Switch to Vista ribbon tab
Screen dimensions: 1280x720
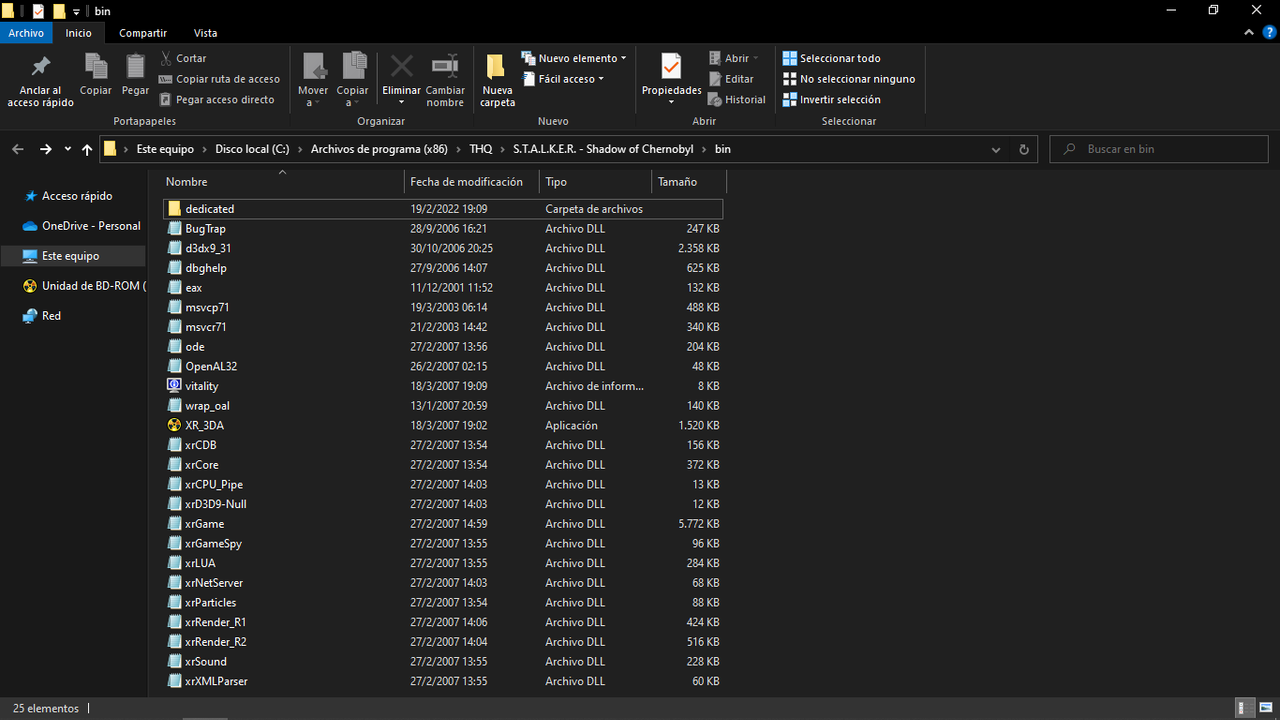(x=205, y=33)
